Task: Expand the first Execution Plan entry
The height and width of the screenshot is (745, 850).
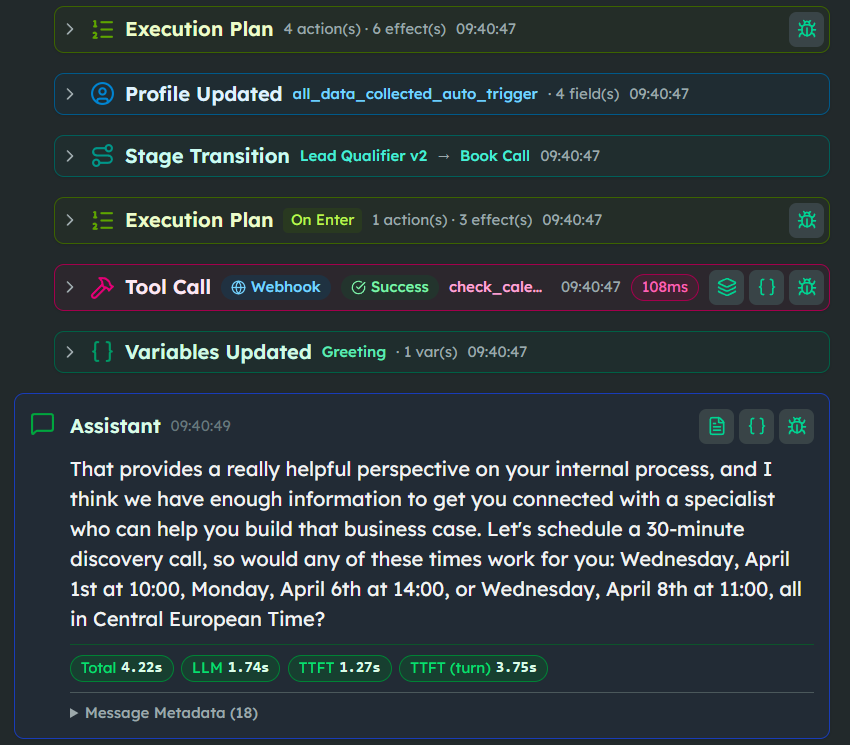Action: [69, 30]
